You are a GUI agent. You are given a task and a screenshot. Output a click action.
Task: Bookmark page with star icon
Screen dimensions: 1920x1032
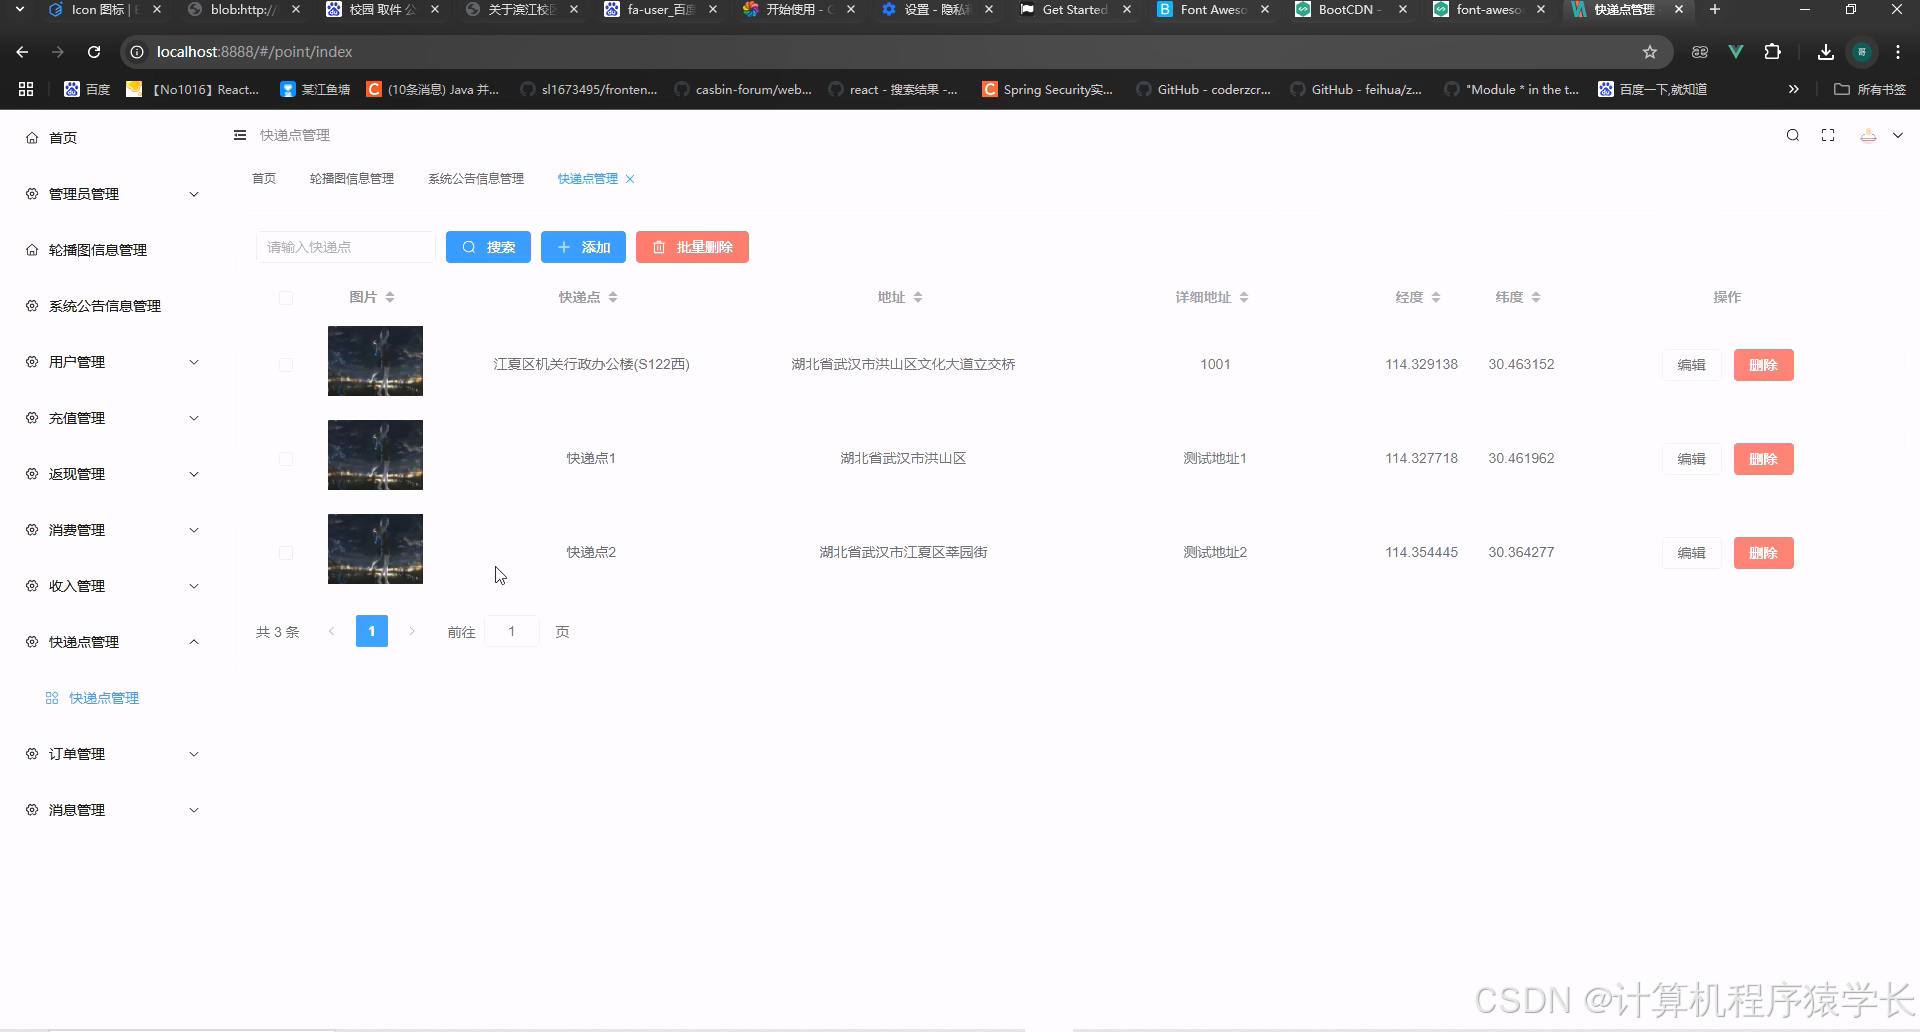[1650, 52]
